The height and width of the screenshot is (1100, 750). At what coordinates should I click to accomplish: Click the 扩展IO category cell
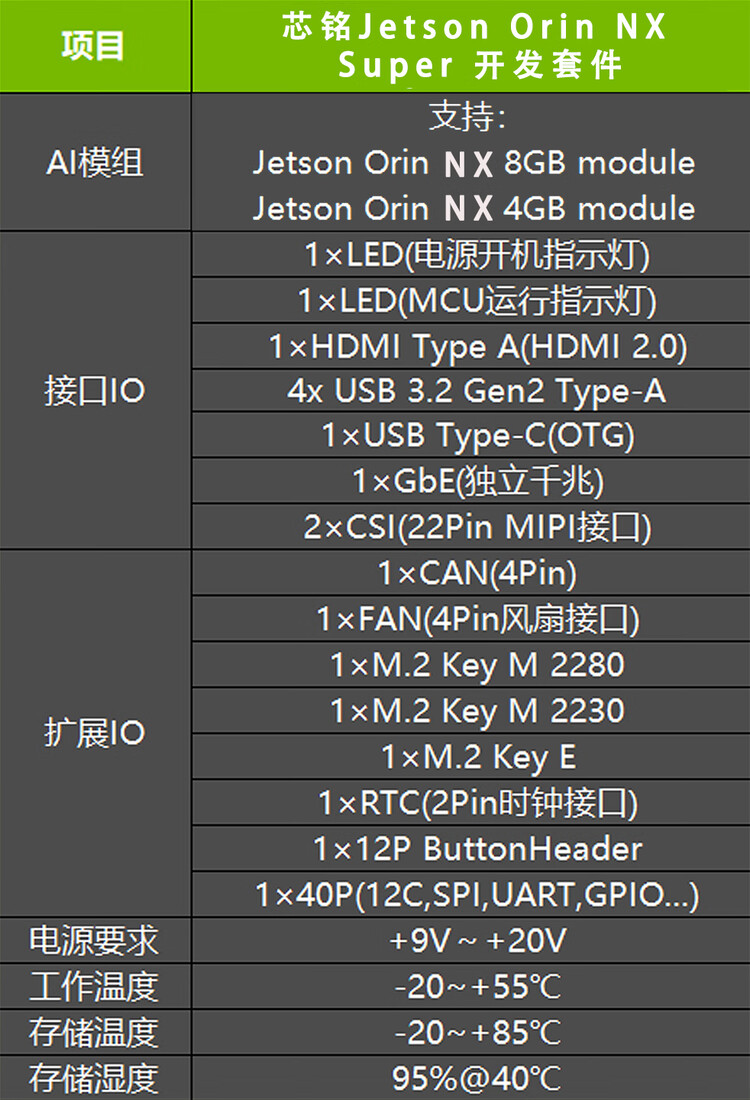[95, 733]
